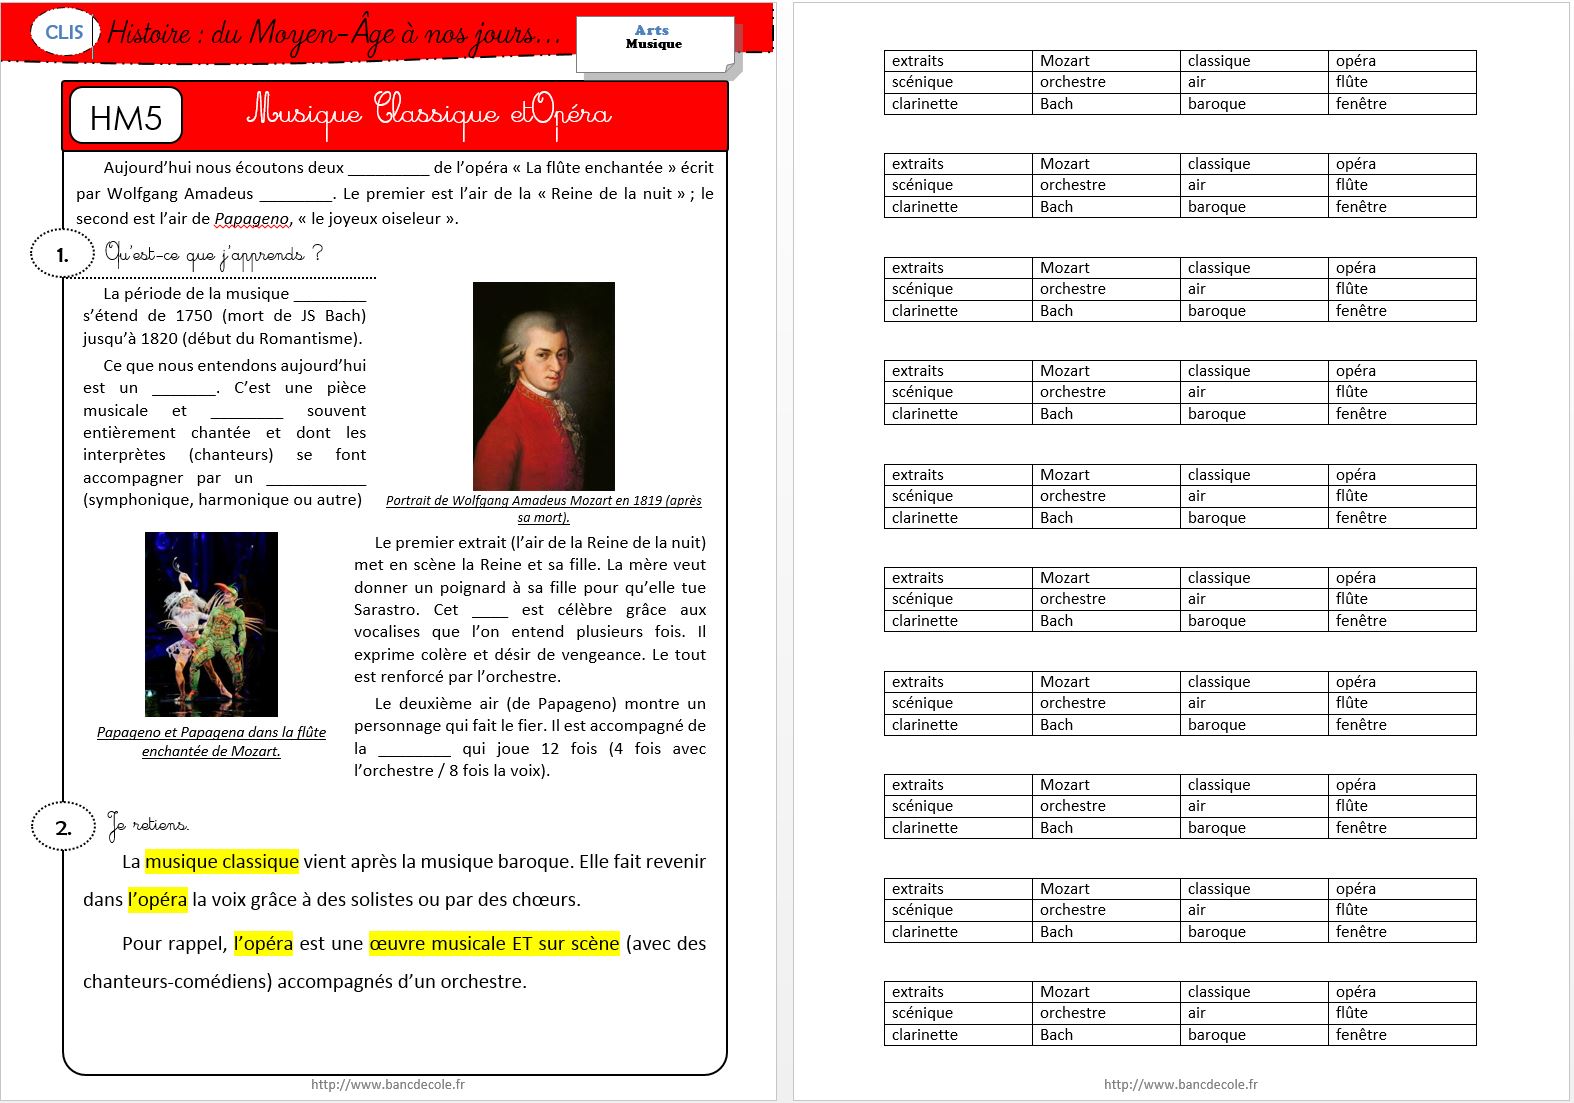Select the 'Je retiens.' heading
This screenshot has height=1103, width=1574.
[148, 824]
